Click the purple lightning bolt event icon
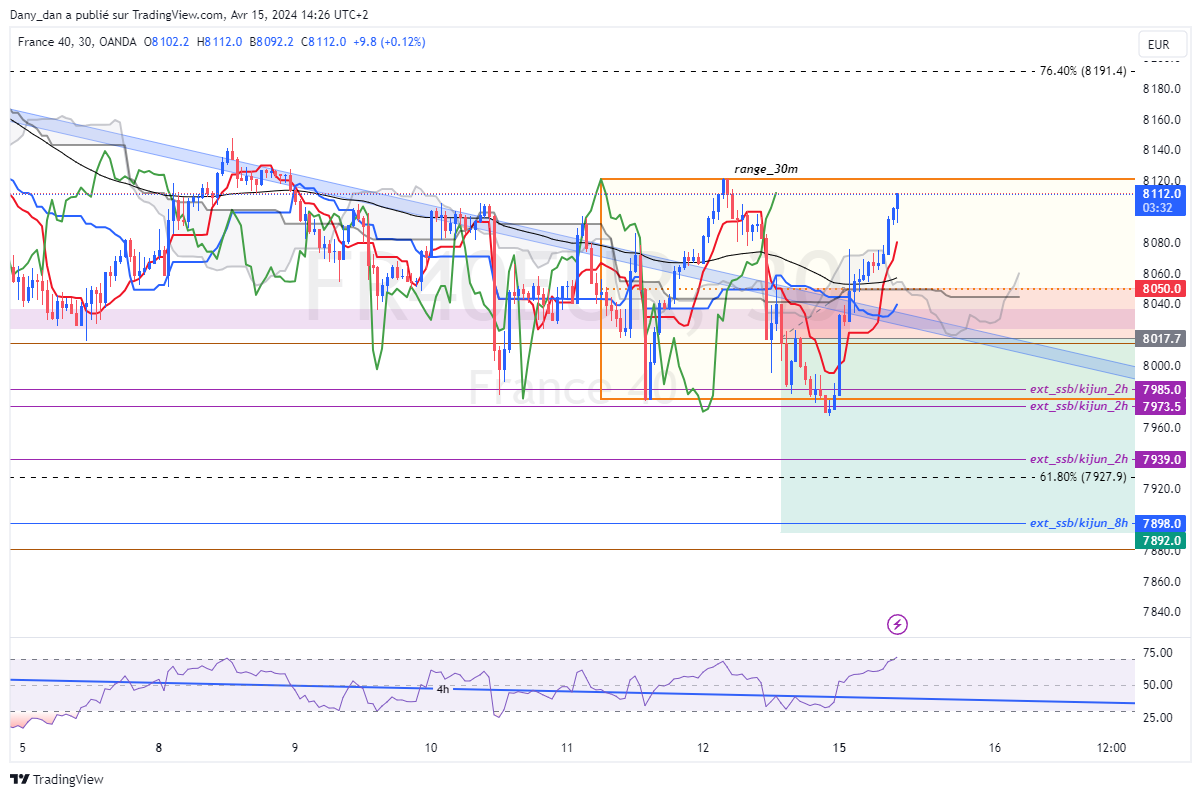This screenshot has height=797, width=1201. [897, 625]
